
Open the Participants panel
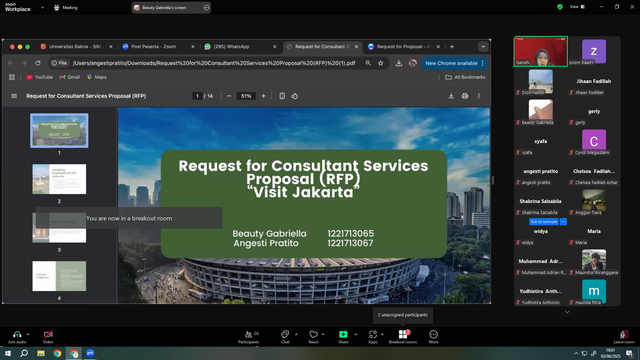pos(249,337)
